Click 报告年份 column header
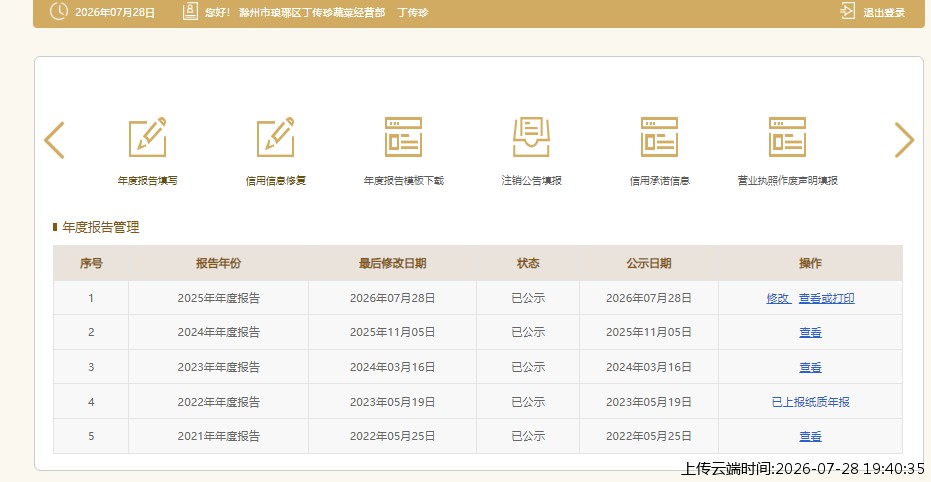Screen dimensions: 931x482 (218, 264)
